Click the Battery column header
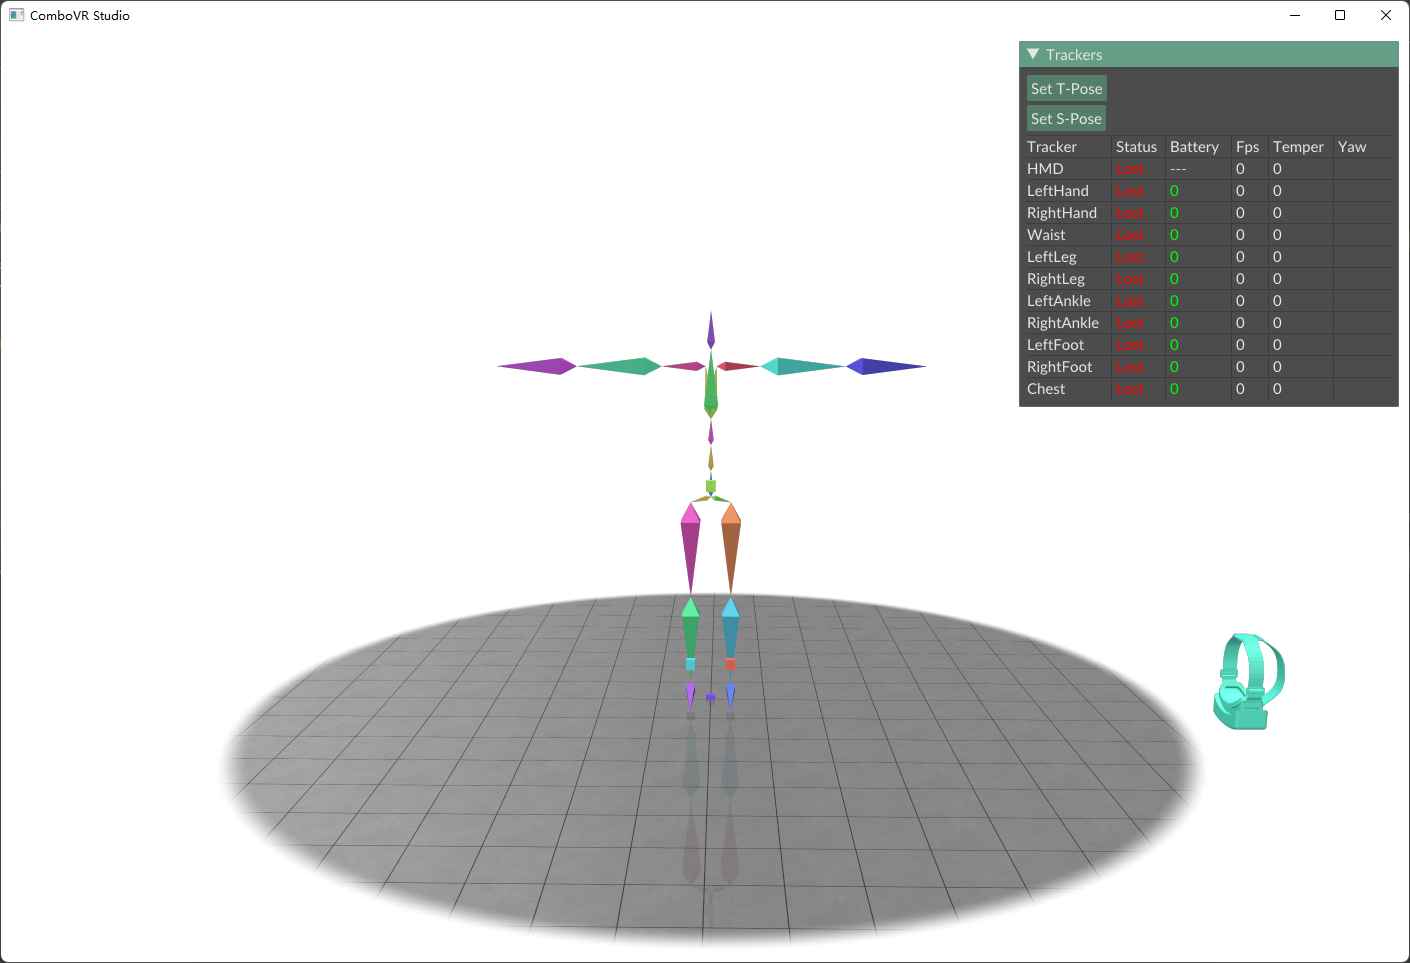Viewport: 1410px width, 963px height. coord(1194,147)
